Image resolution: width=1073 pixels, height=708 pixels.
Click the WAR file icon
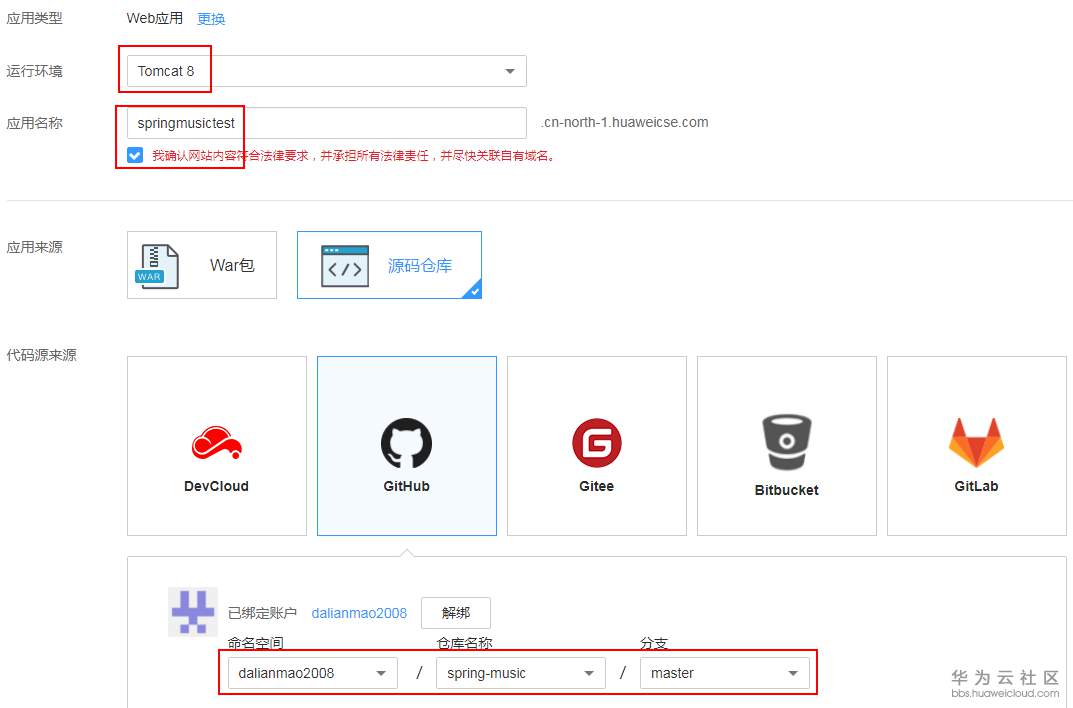pos(157,266)
